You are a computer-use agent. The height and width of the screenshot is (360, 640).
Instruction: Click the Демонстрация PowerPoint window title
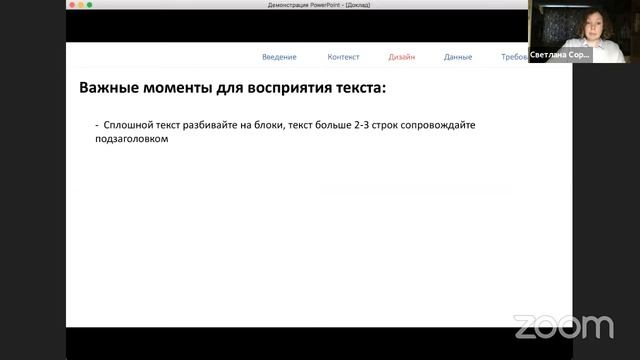(319, 5)
